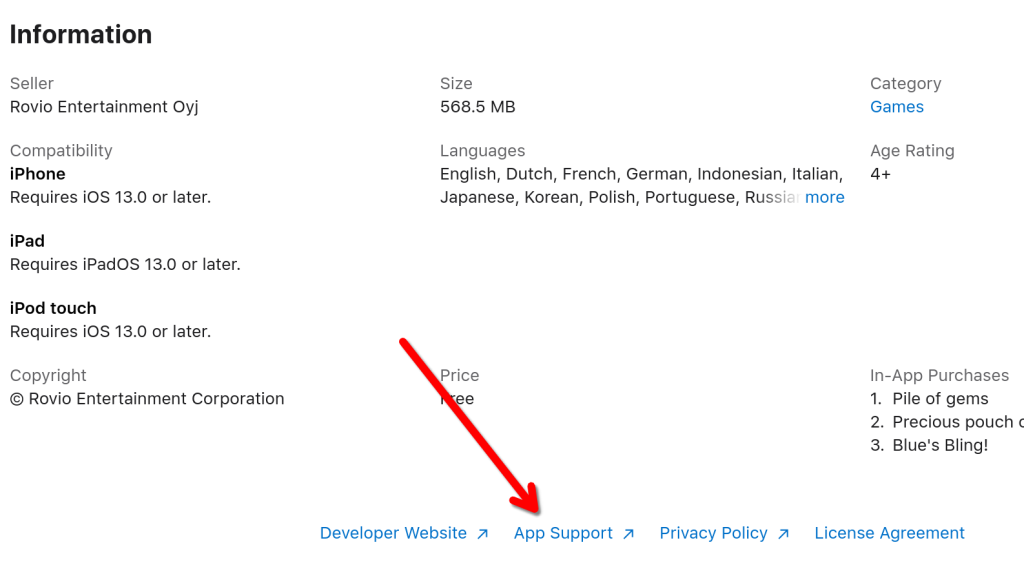Click the In-App Purchases label
The image size is (1024, 578).
(939, 376)
